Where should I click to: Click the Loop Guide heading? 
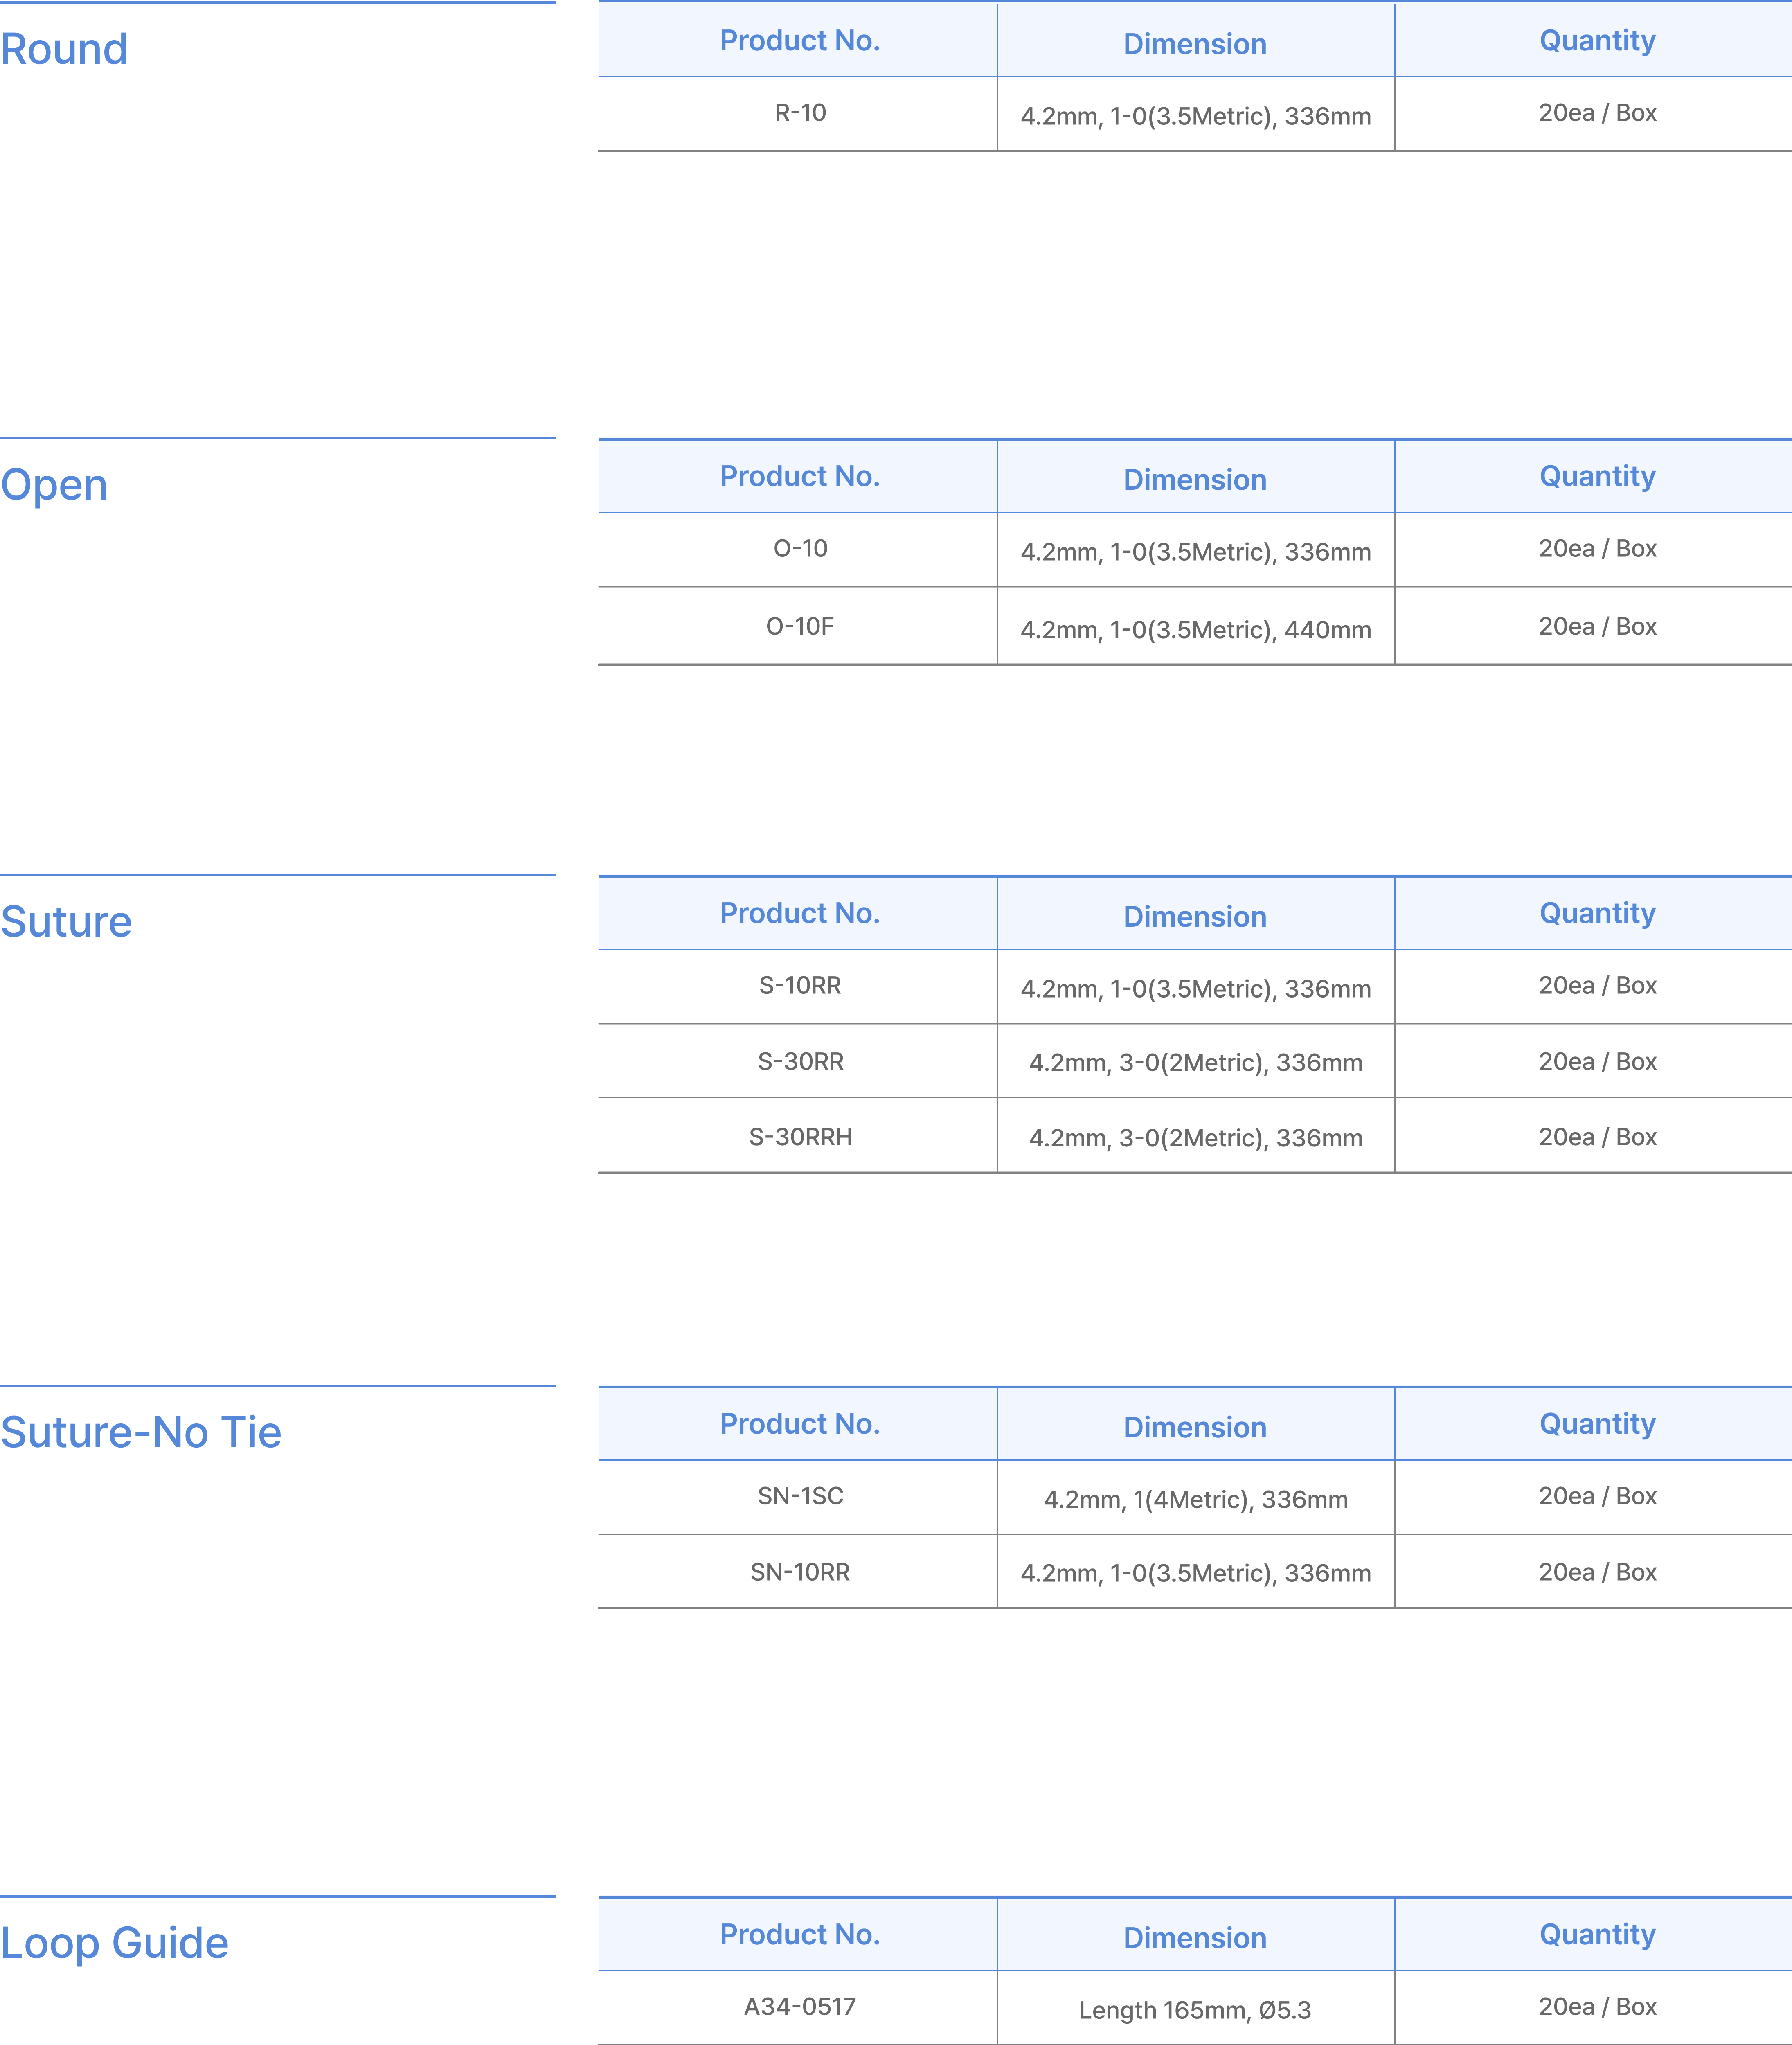coord(114,1943)
